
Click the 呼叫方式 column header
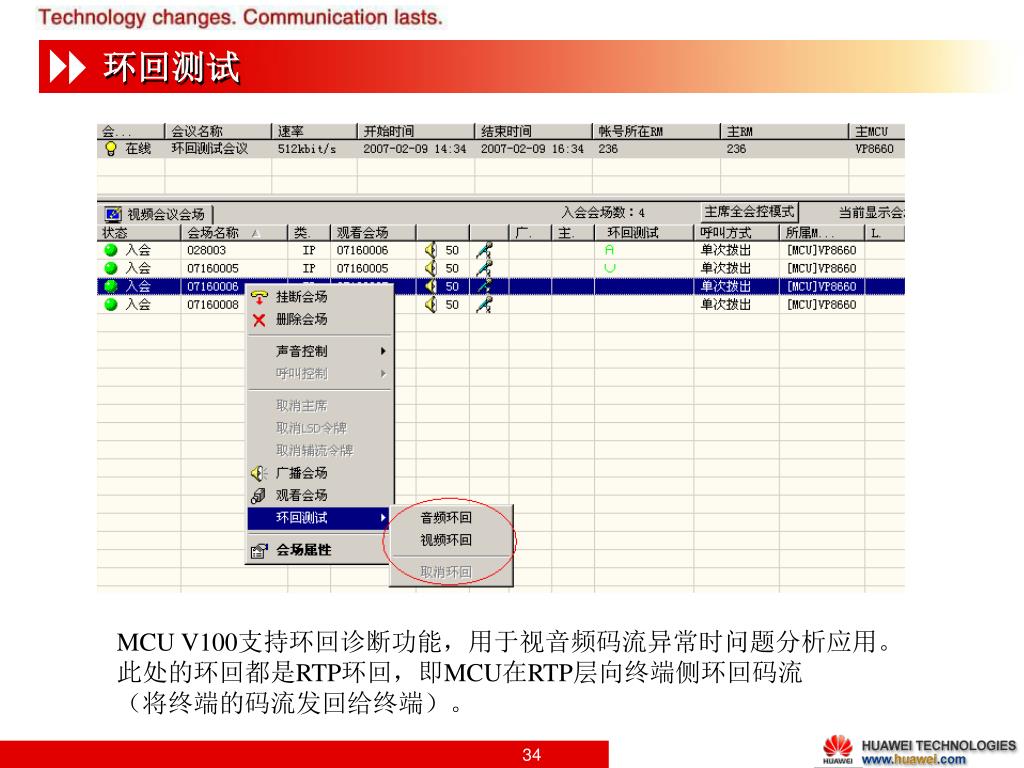click(x=736, y=232)
